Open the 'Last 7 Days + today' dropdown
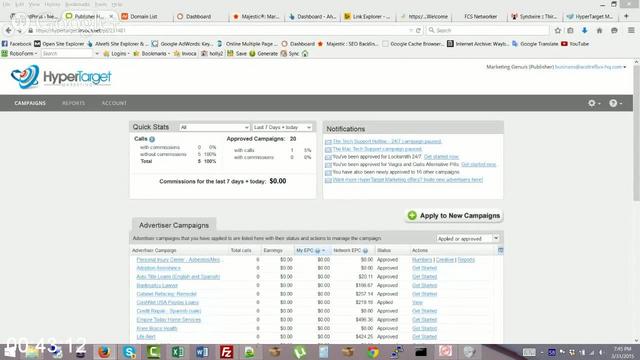 (x=282, y=127)
